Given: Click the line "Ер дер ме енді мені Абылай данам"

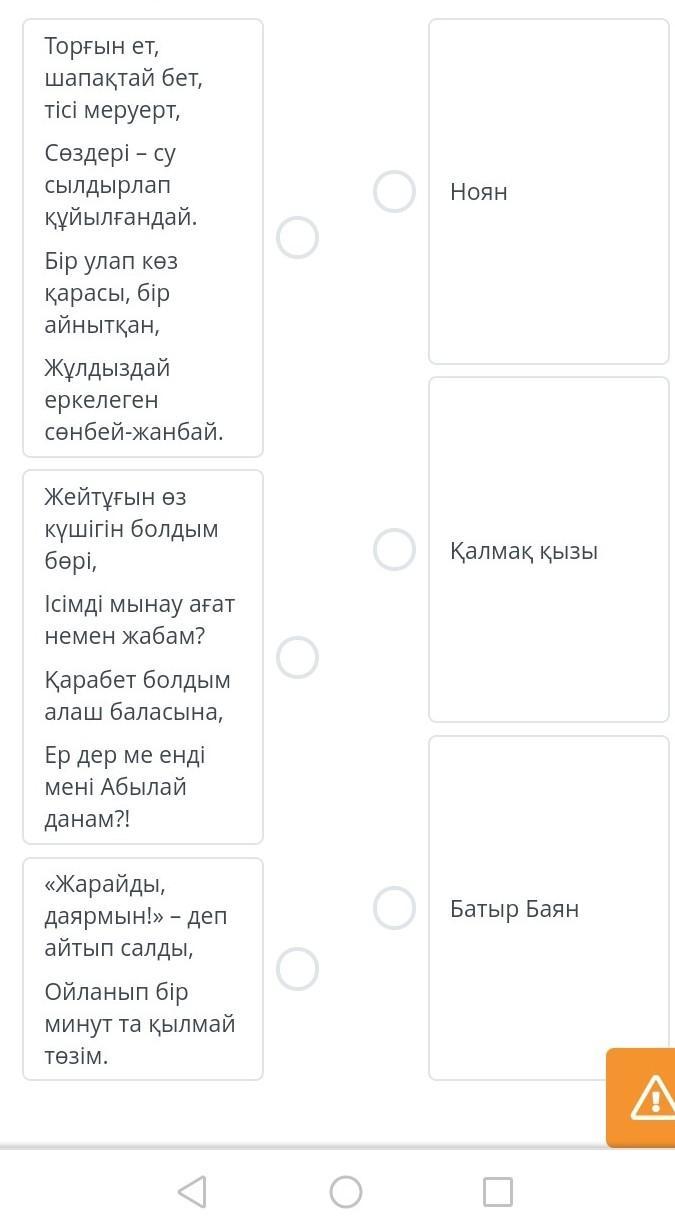Looking at the screenshot, I should [125, 787].
